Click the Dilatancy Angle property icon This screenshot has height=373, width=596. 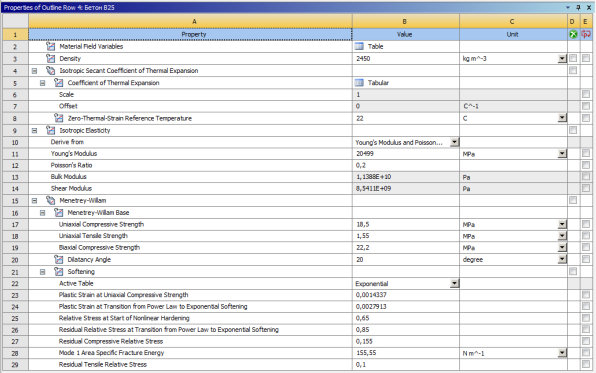pos(59,260)
